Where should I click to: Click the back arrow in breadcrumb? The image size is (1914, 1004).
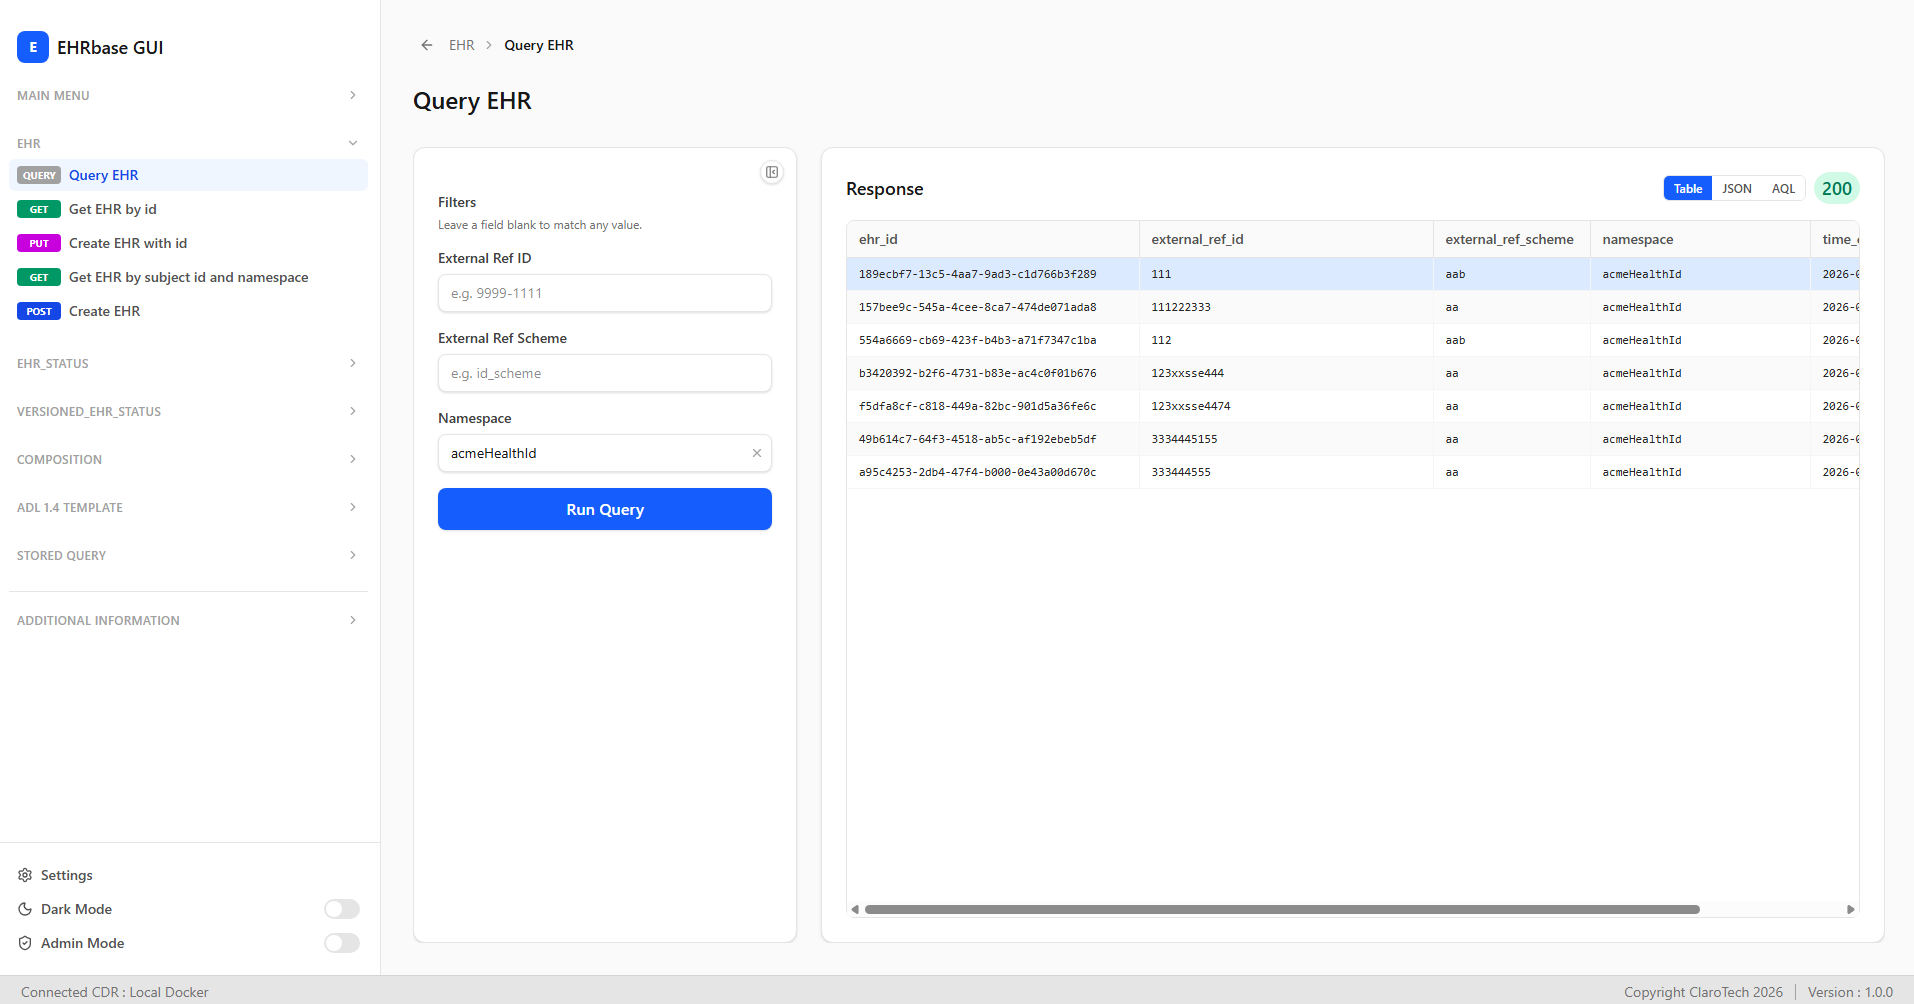click(x=427, y=45)
